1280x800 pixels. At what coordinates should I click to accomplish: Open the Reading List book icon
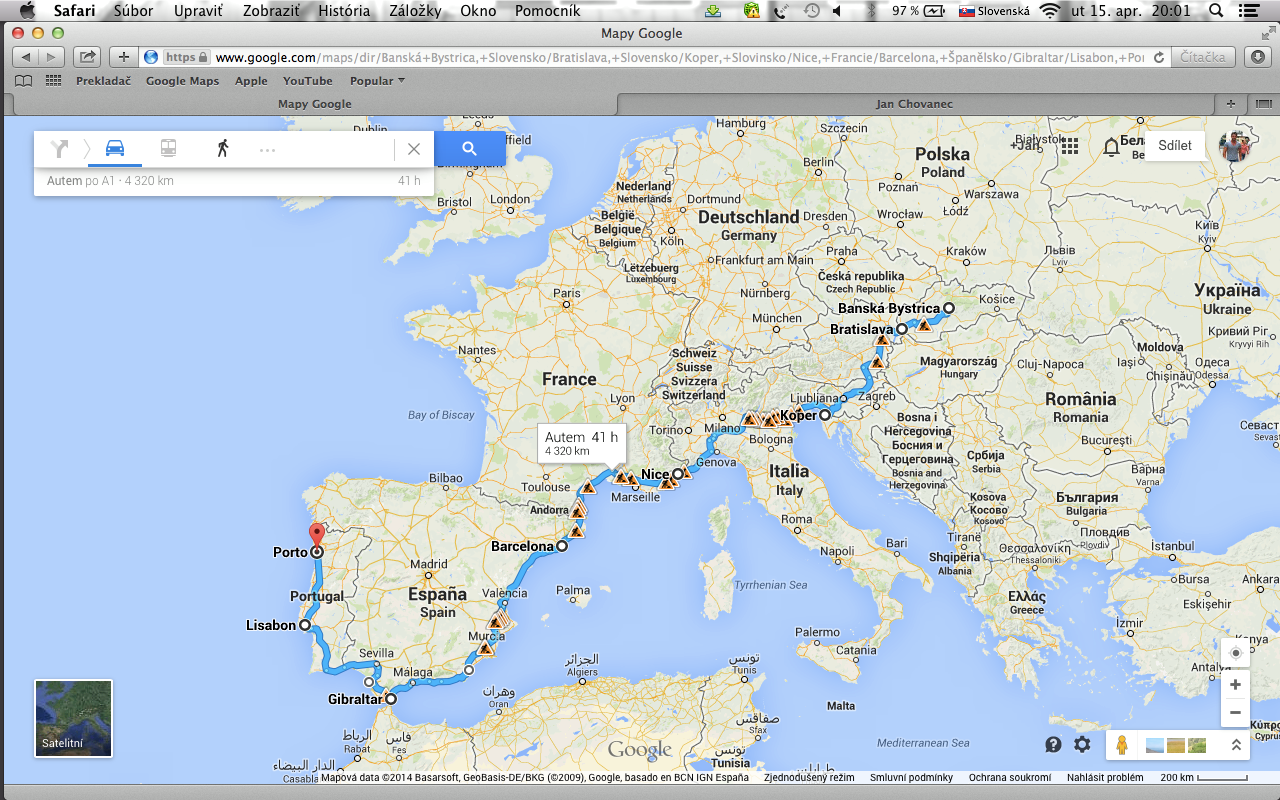(x=23, y=81)
